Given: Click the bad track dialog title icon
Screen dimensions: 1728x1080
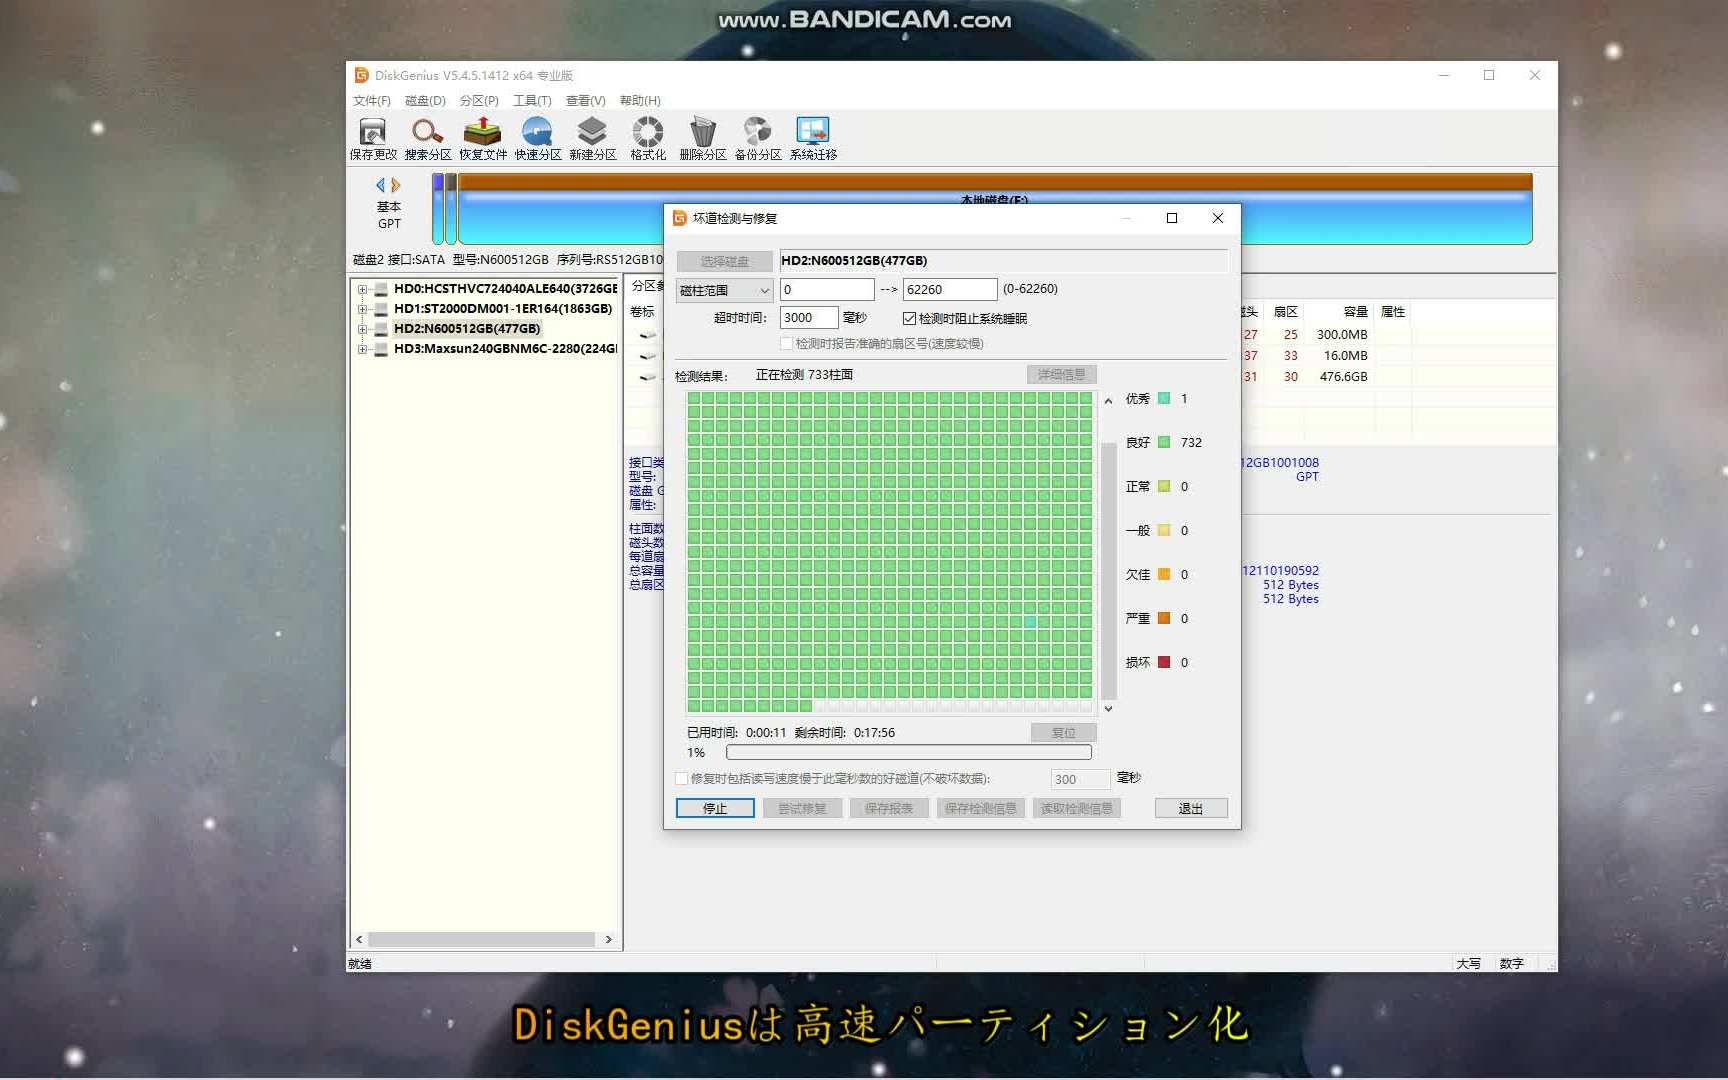Looking at the screenshot, I should pos(680,218).
